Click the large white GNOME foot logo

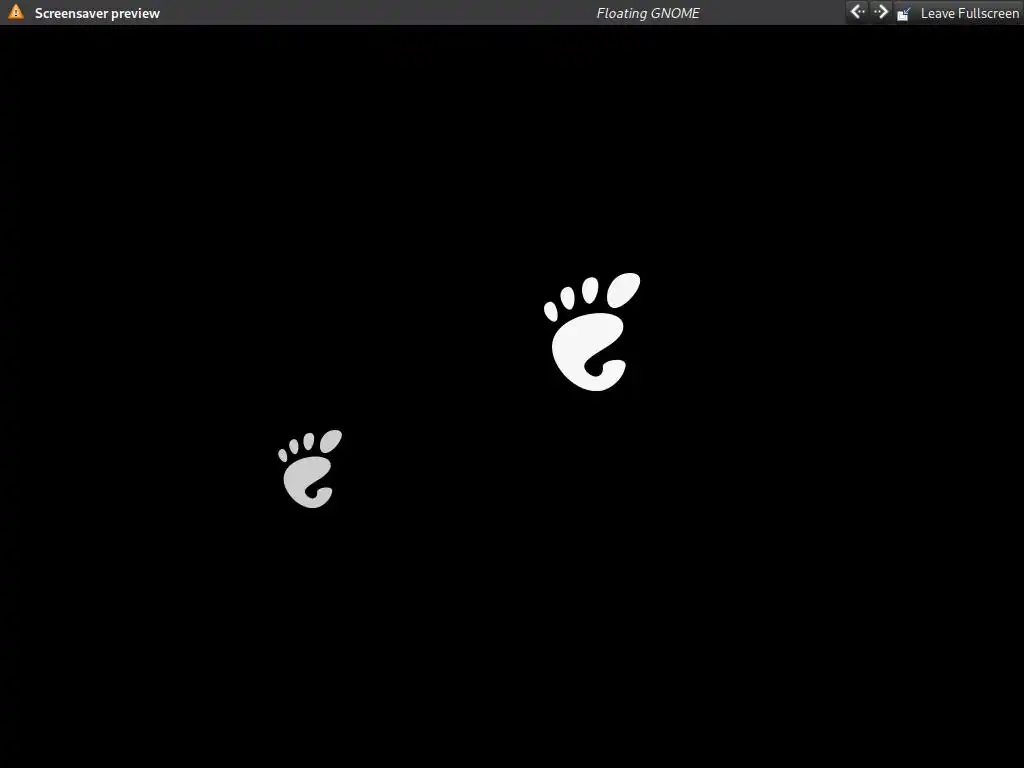(x=592, y=332)
